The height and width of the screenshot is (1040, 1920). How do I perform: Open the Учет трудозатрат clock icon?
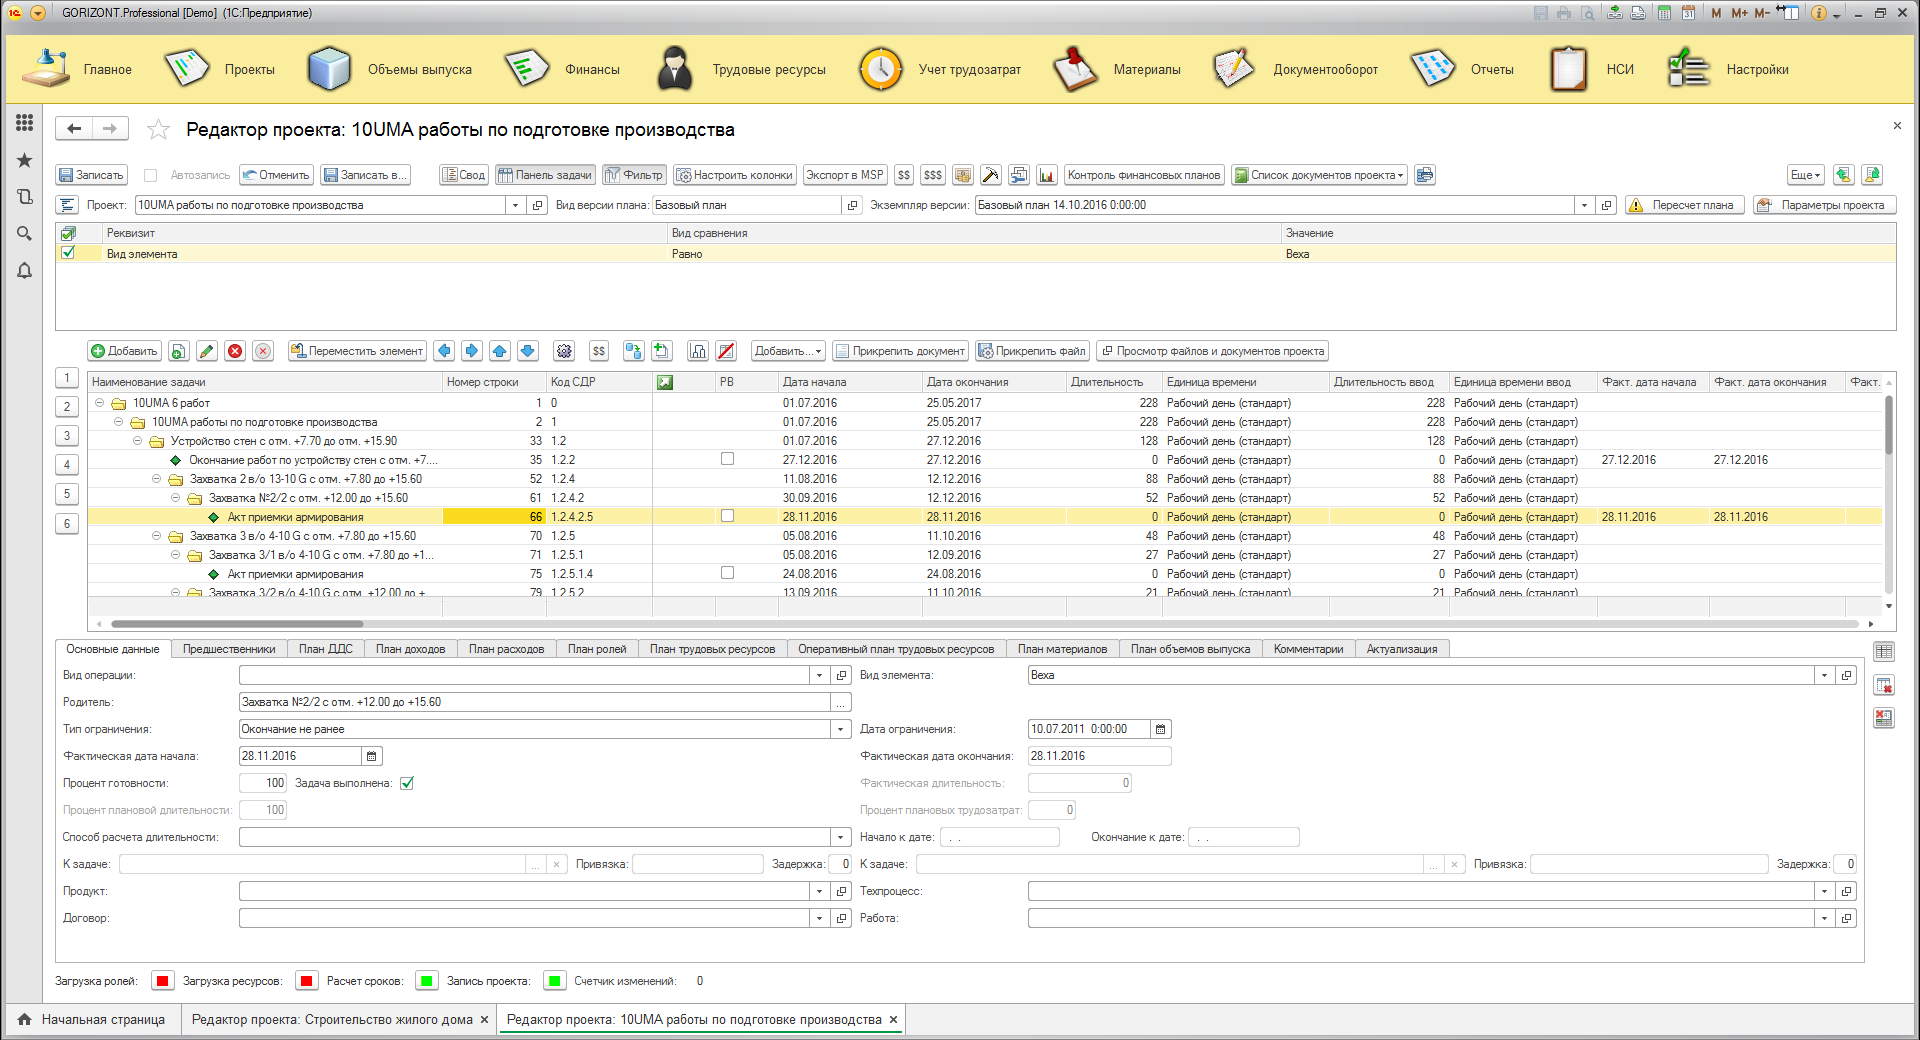click(880, 69)
